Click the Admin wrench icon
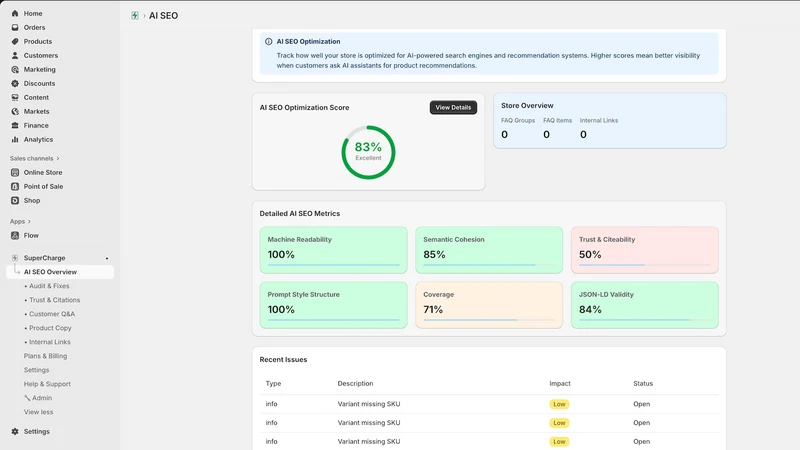This screenshot has width=800, height=450. coord(27,398)
